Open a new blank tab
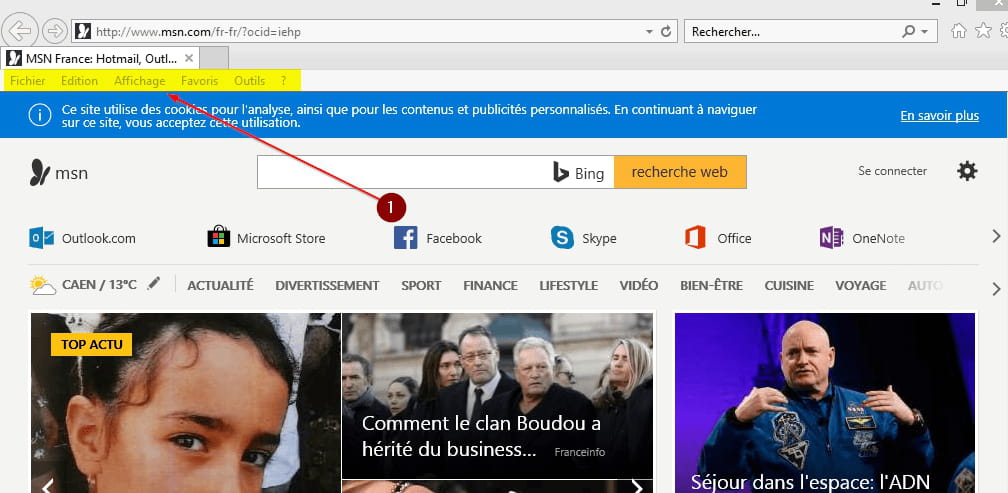Image resolution: width=1008 pixels, height=493 pixels. click(214, 58)
